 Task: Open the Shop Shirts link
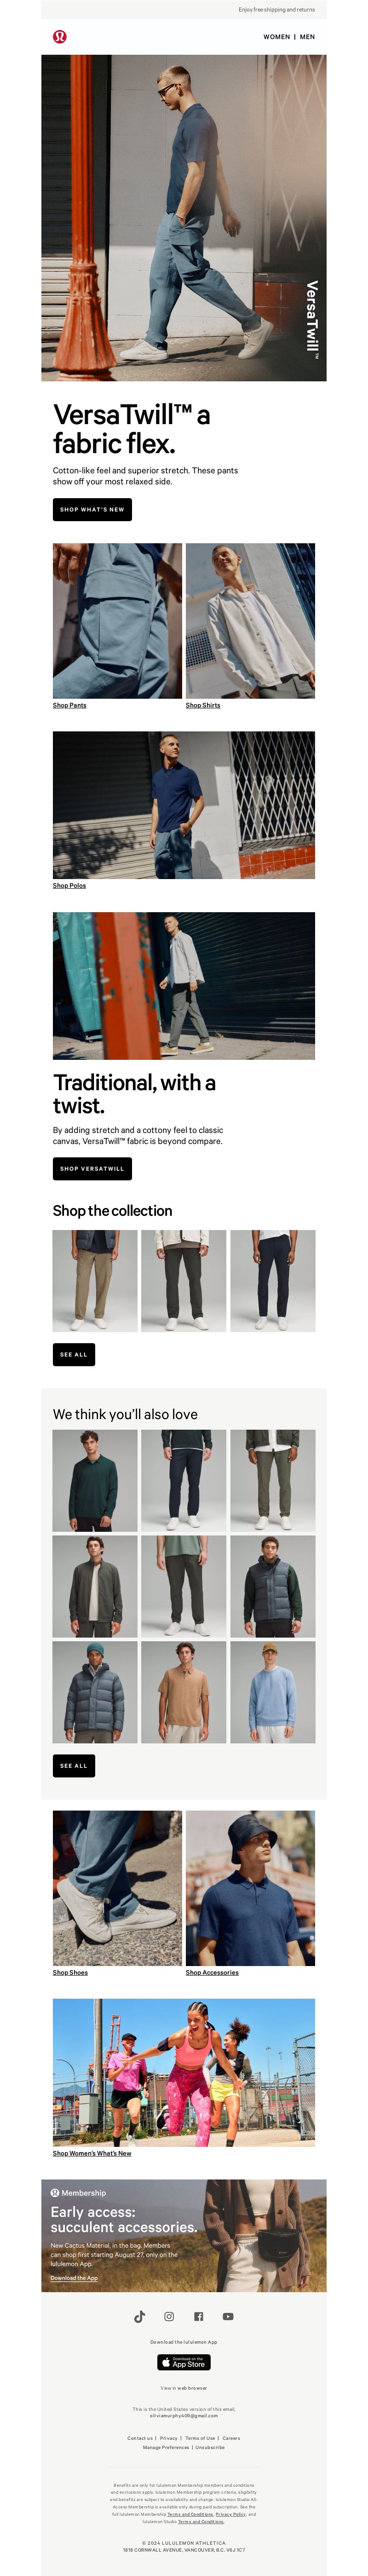(x=203, y=705)
